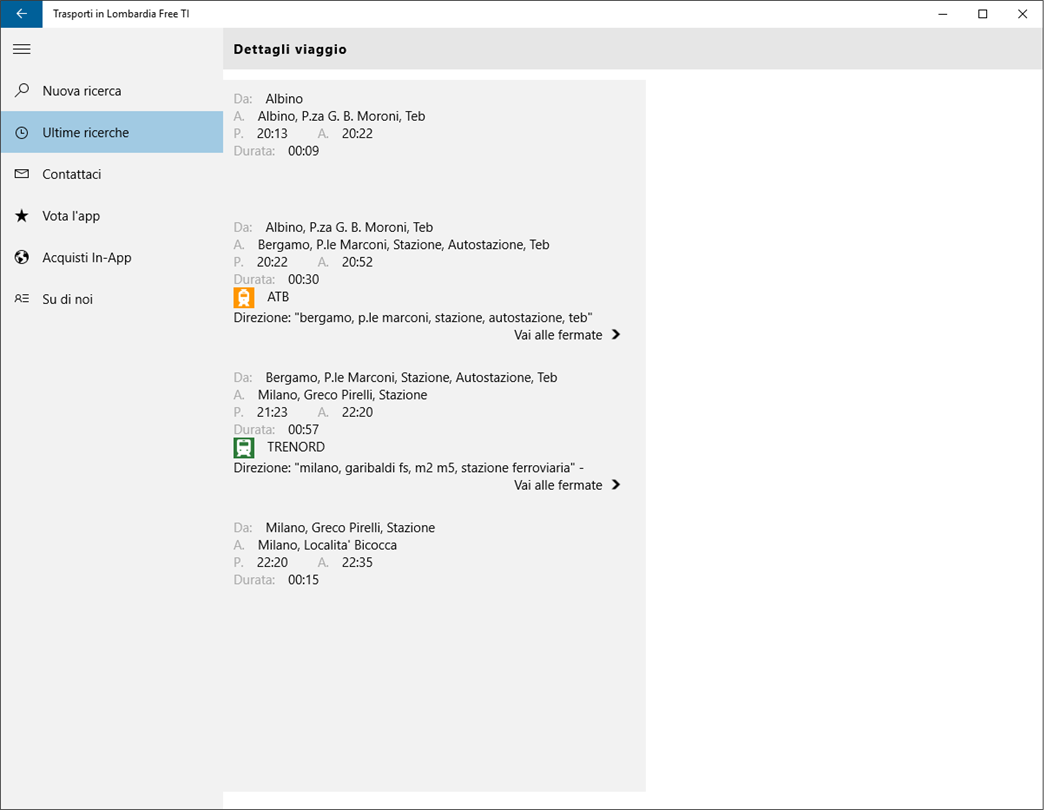Click 'Vai alle fermate' for TRENORD leg
The width and height of the screenshot is (1044, 810).
click(558, 485)
